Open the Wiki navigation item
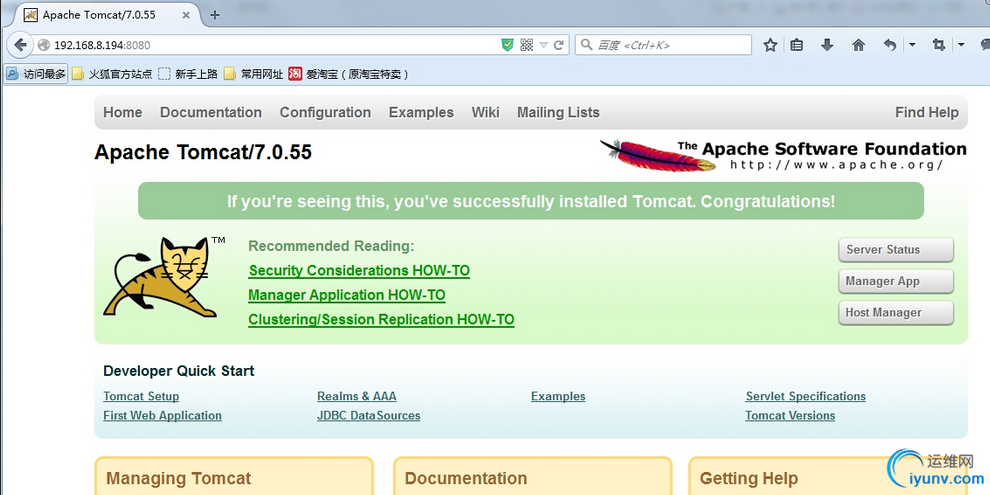Viewport: 990px width, 495px height. (x=486, y=112)
